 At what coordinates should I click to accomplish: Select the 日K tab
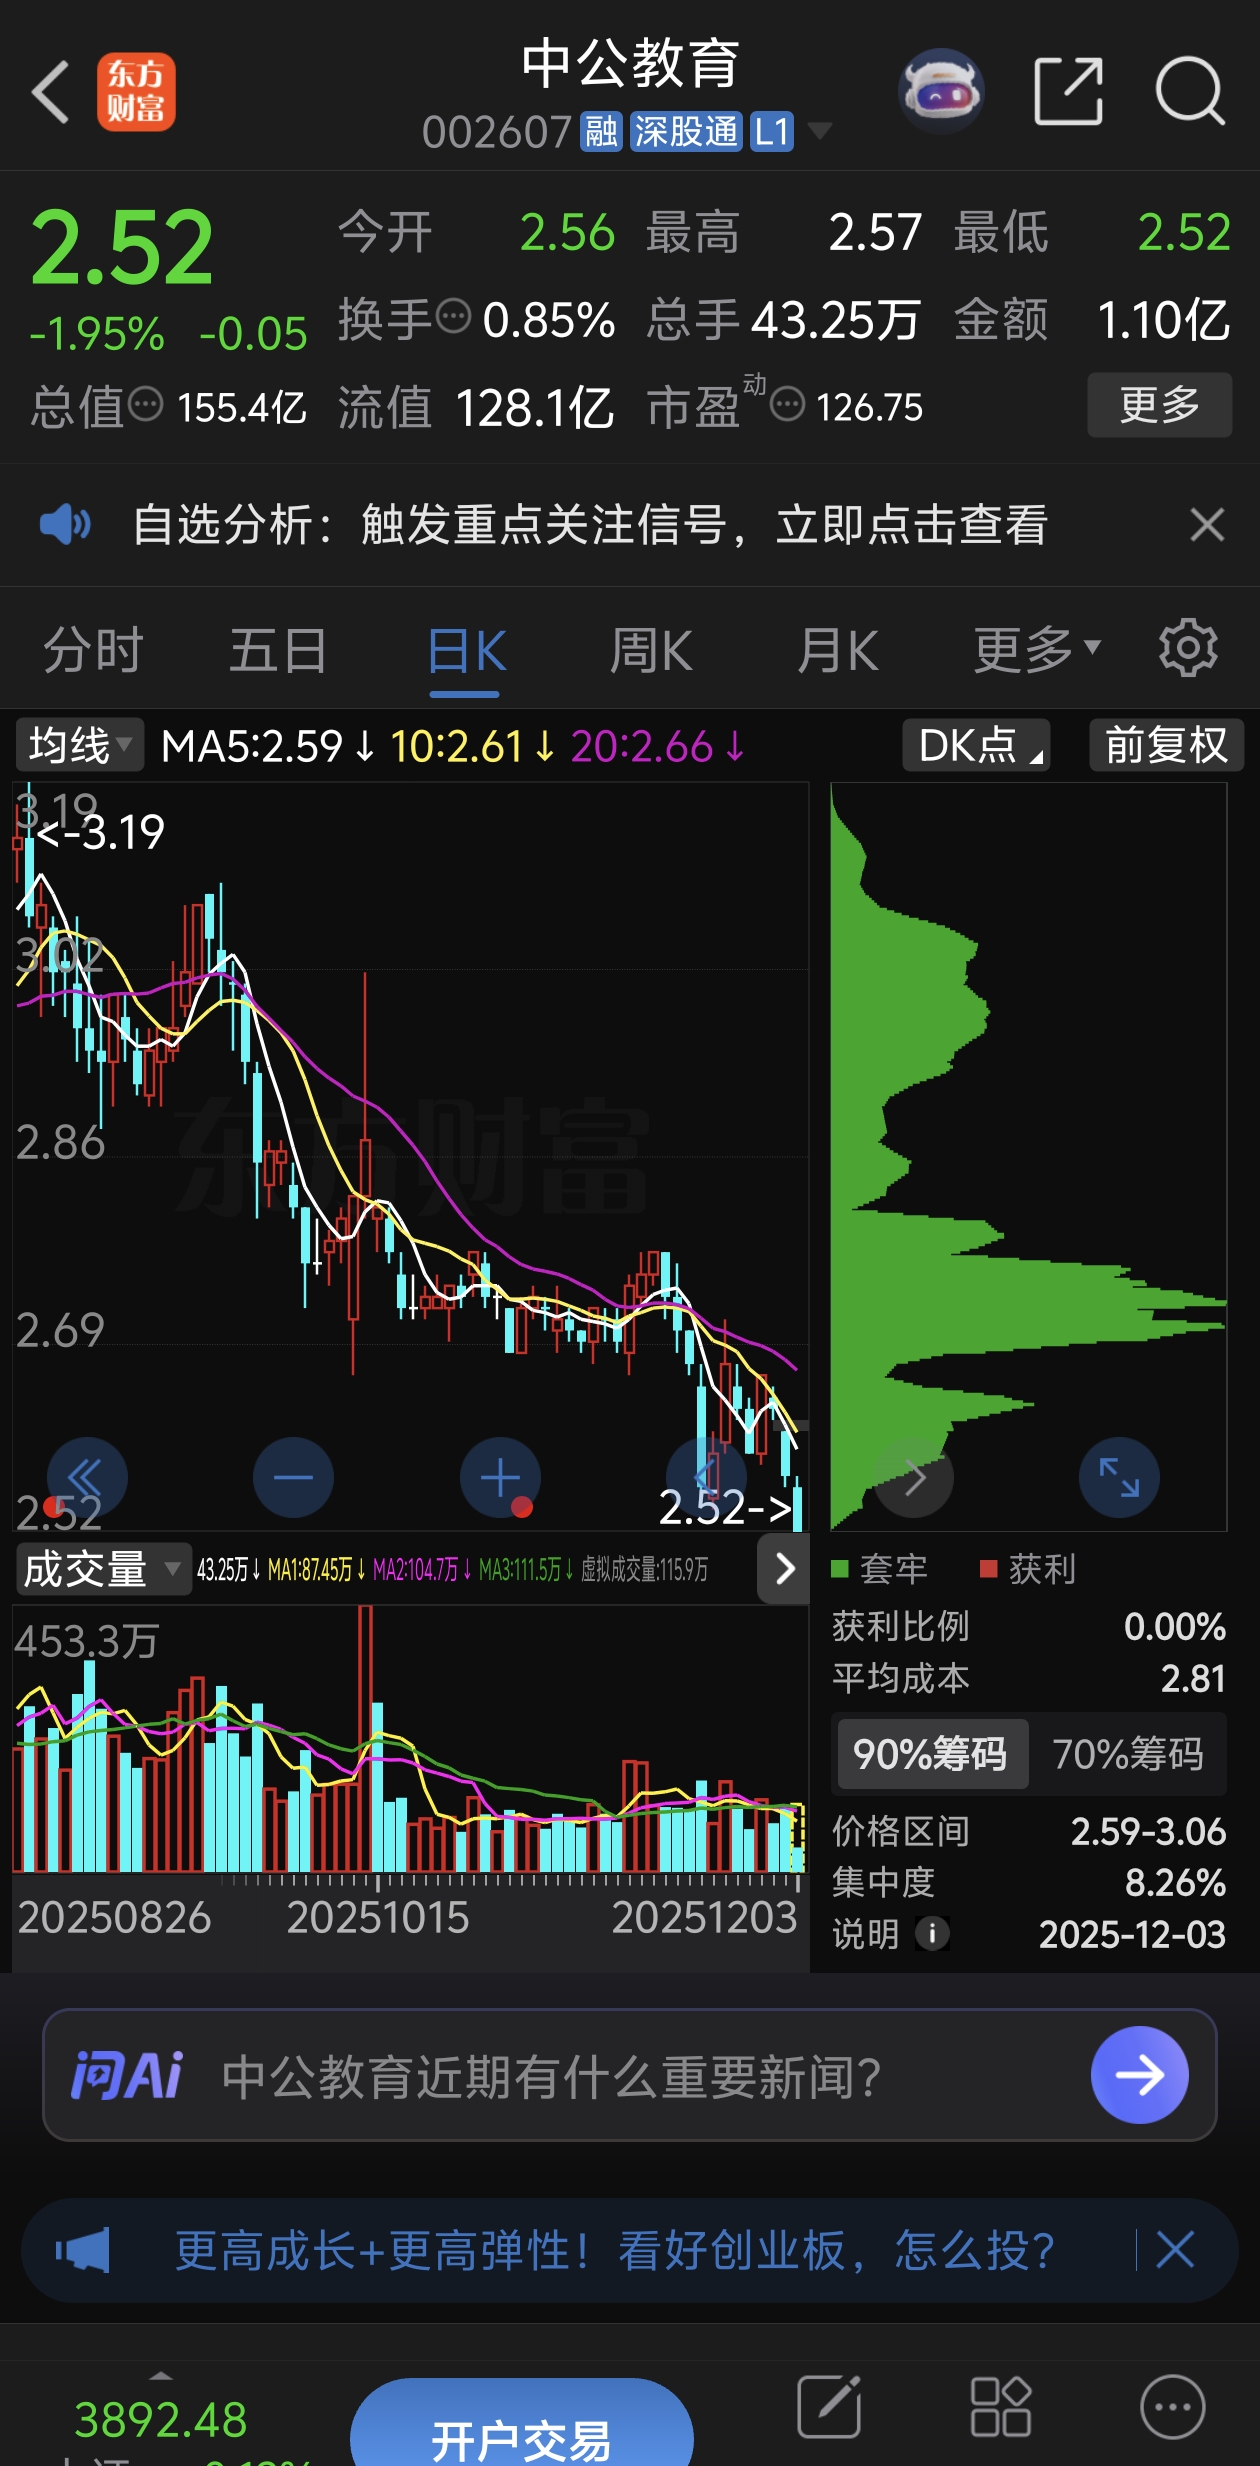466,651
